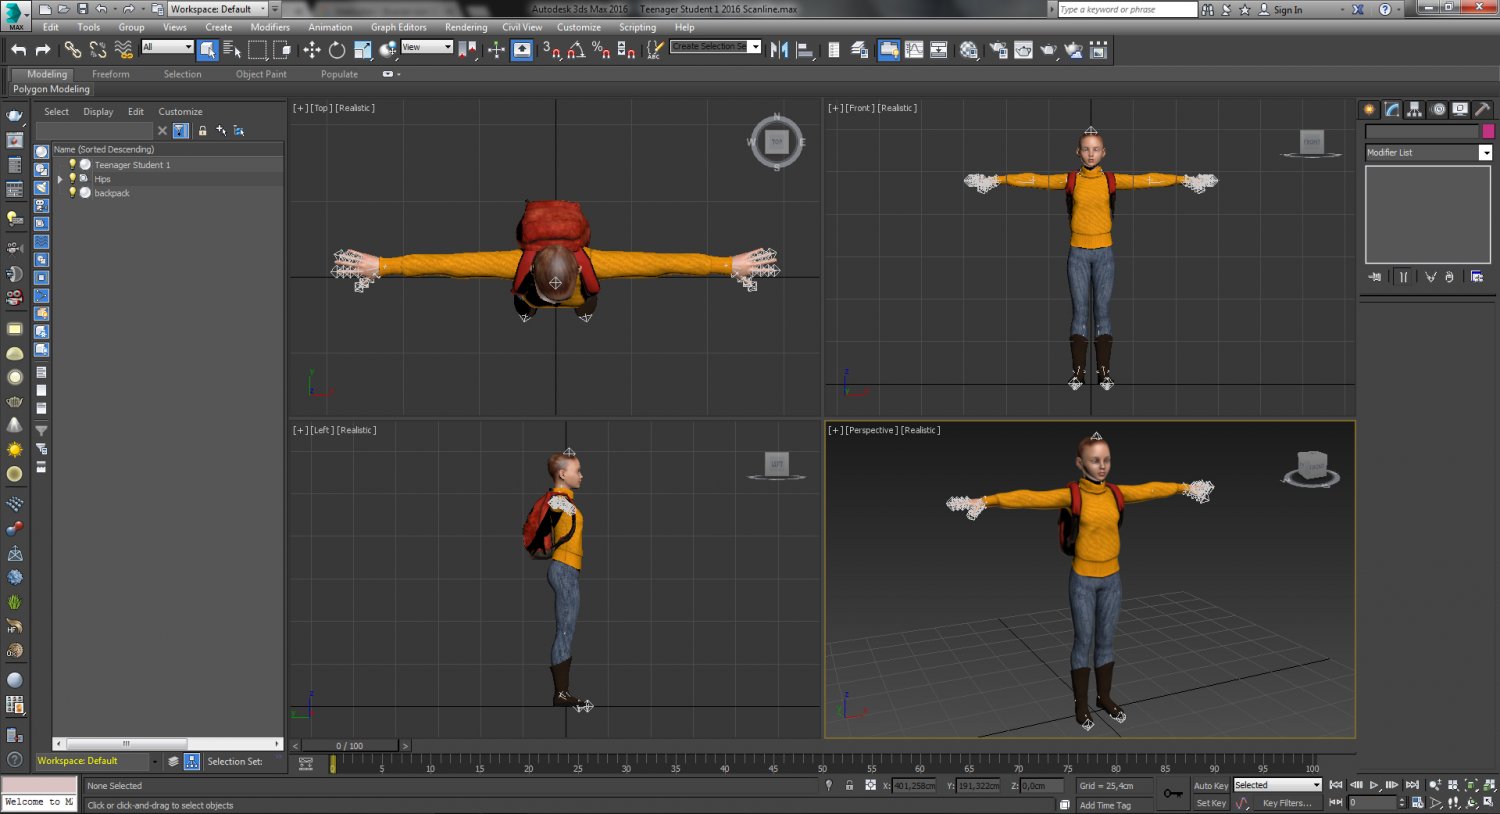
Task: Switch to the Freeform ribbon tab
Action: pyautogui.click(x=110, y=74)
